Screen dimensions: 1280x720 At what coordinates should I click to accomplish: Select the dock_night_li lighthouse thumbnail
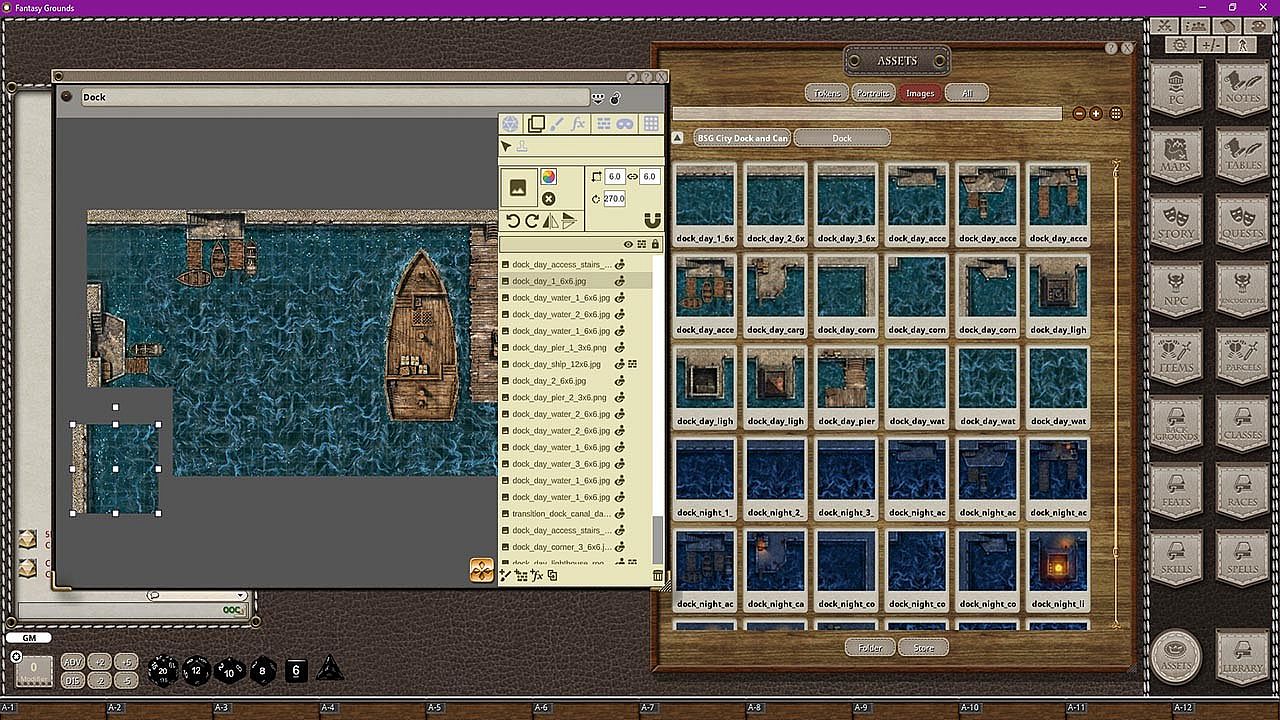click(1058, 569)
